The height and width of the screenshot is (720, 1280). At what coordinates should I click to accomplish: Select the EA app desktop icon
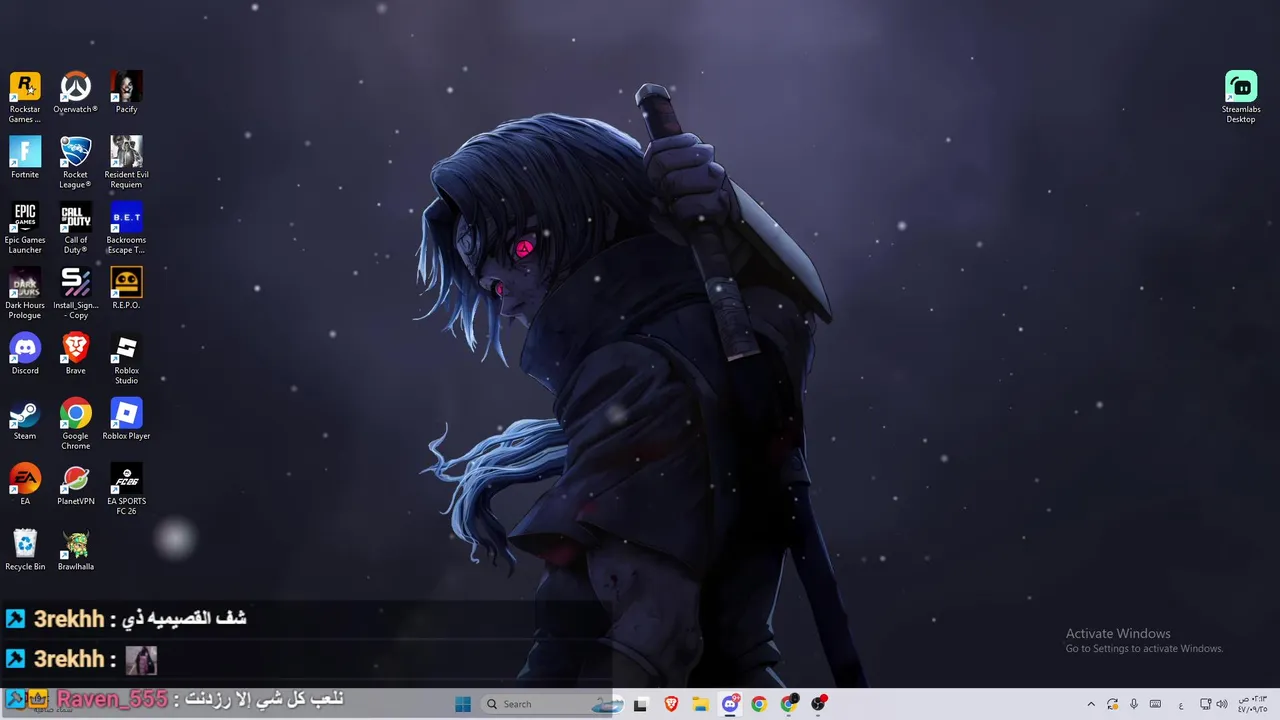[25, 484]
